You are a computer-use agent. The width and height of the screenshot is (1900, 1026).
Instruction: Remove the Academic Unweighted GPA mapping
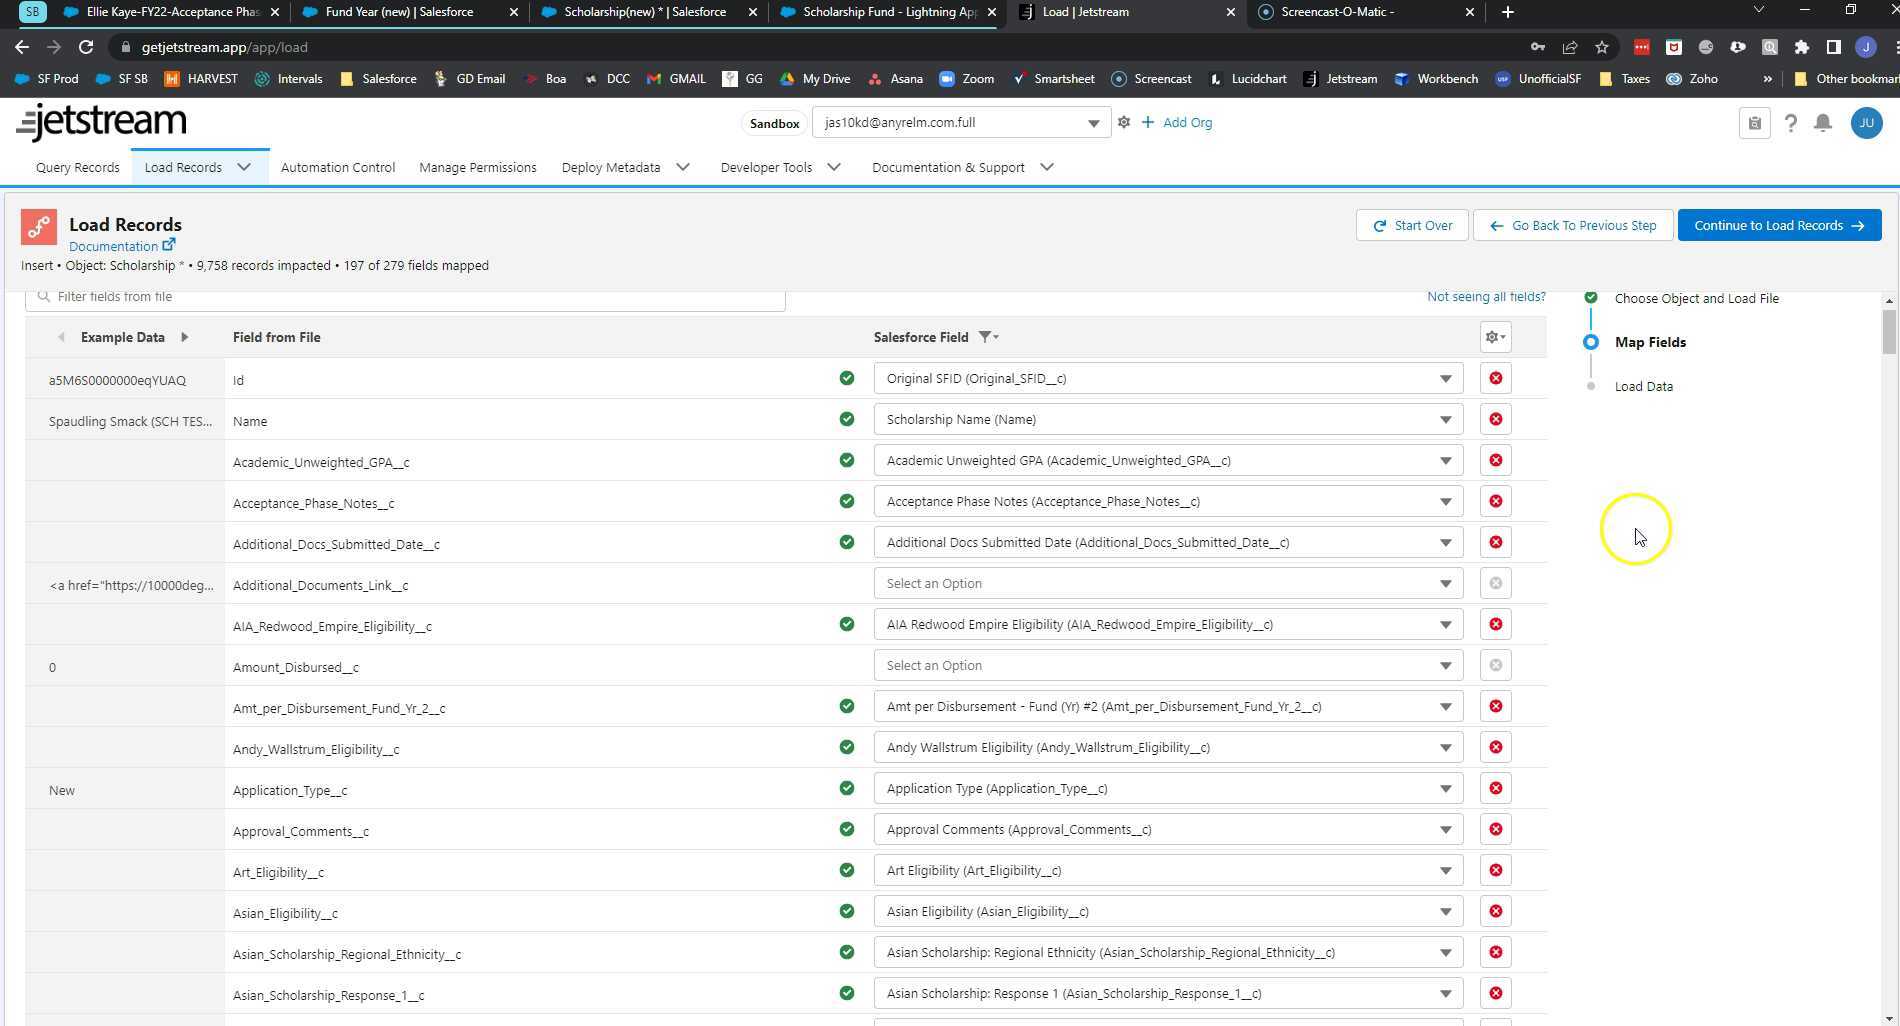point(1495,461)
